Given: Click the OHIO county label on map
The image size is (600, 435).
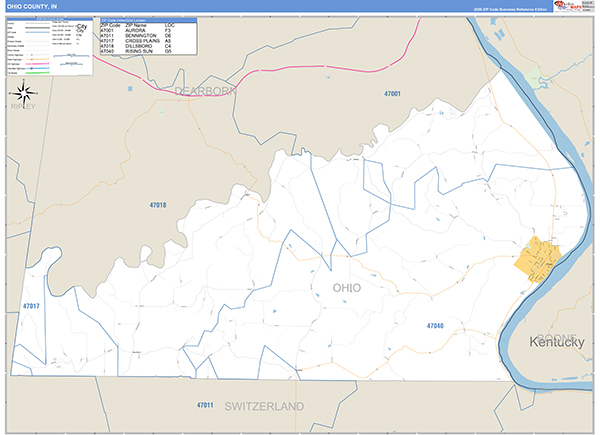Looking at the screenshot, I should coord(347,288).
